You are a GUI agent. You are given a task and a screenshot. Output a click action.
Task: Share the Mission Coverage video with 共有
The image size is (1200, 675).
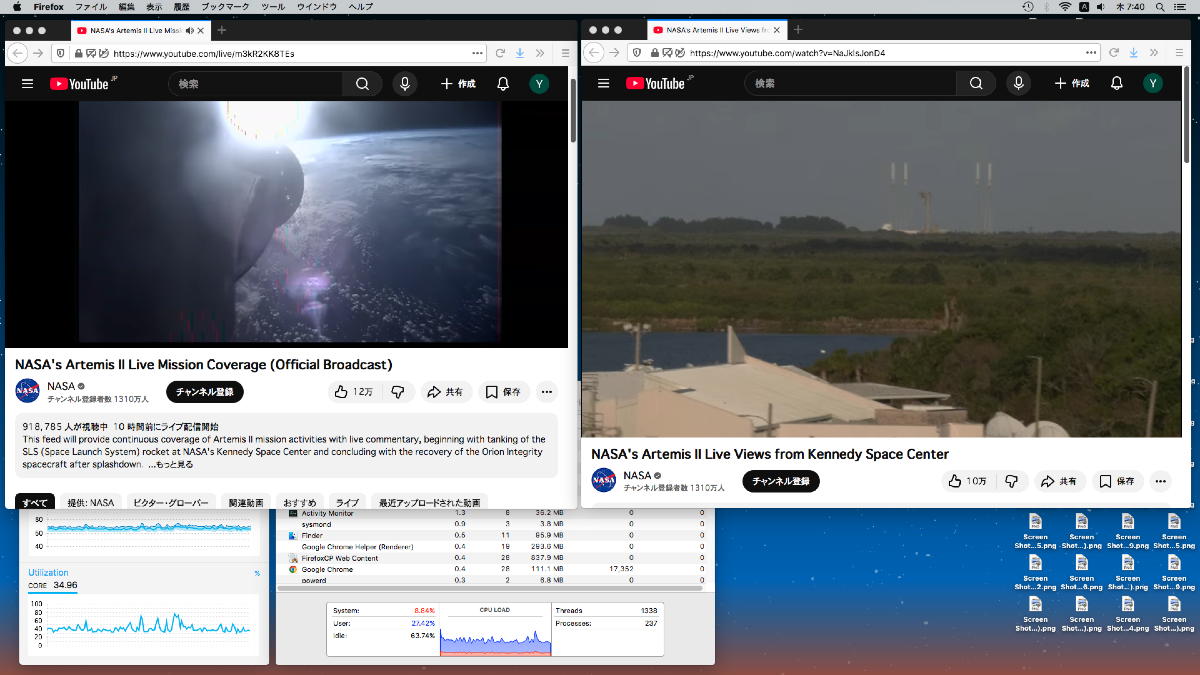(x=446, y=392)
